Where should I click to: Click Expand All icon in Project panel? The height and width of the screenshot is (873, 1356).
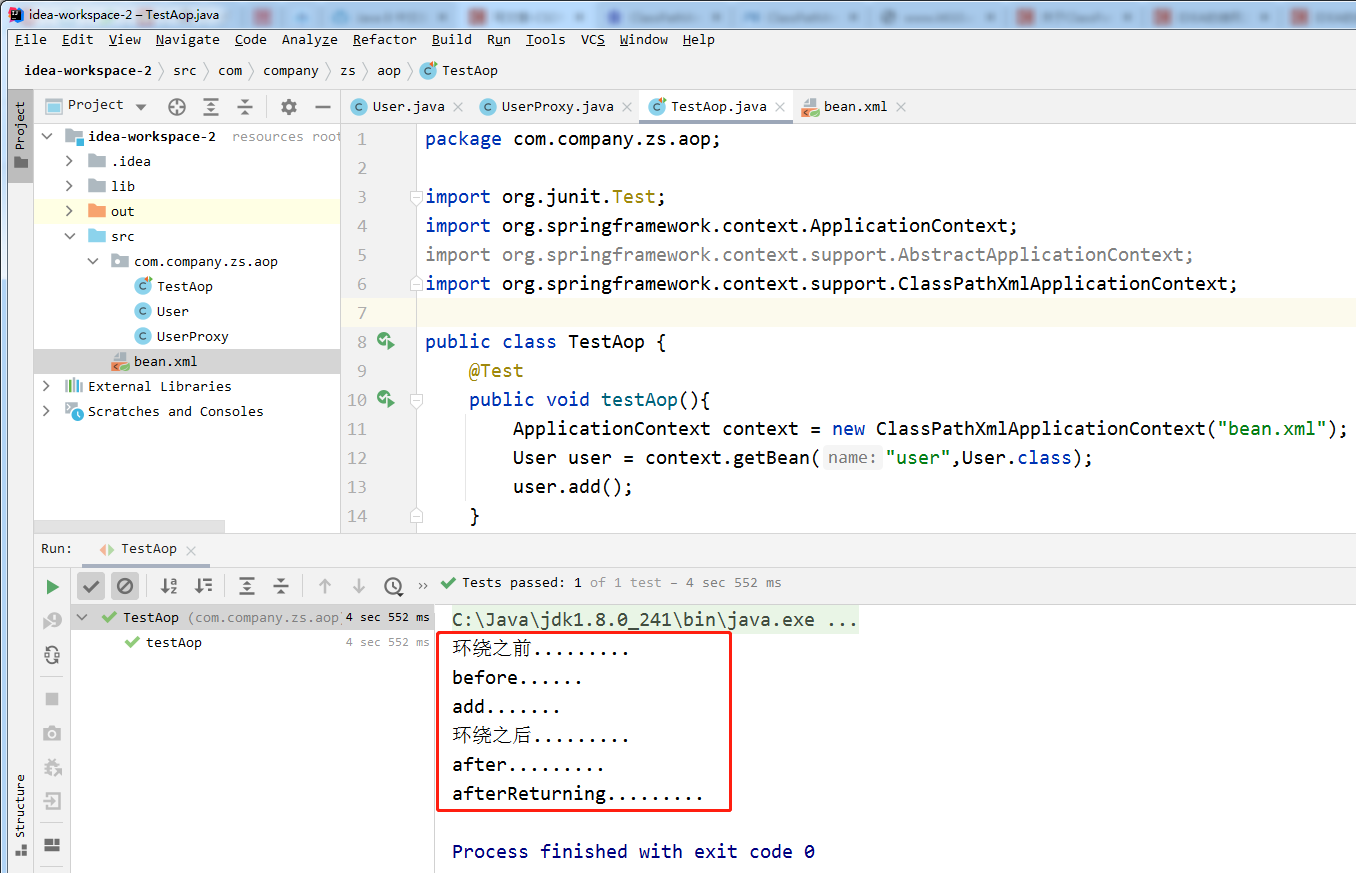(x=211, y=107)
